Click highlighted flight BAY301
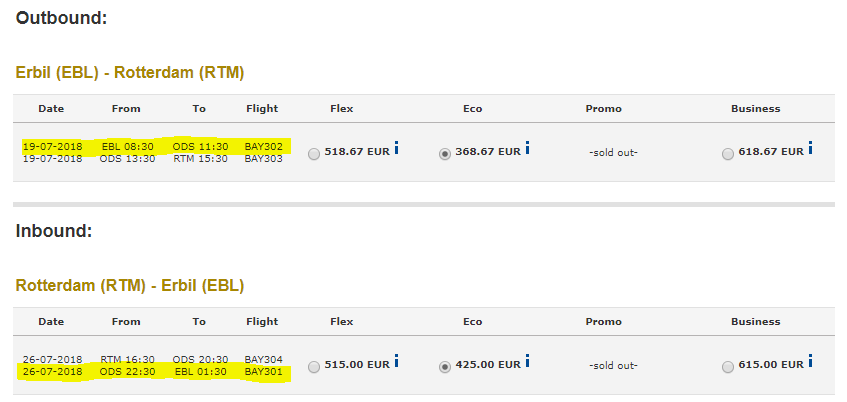 click(x=264, y=372)
